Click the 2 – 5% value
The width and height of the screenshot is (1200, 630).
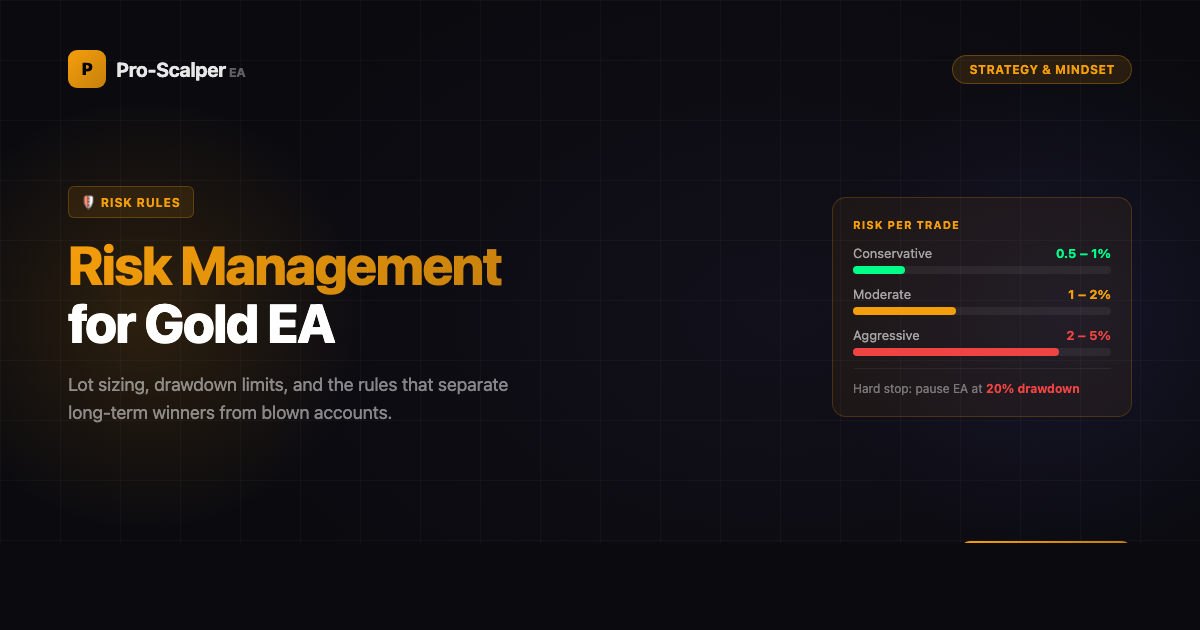click(x=1088, y=336)
